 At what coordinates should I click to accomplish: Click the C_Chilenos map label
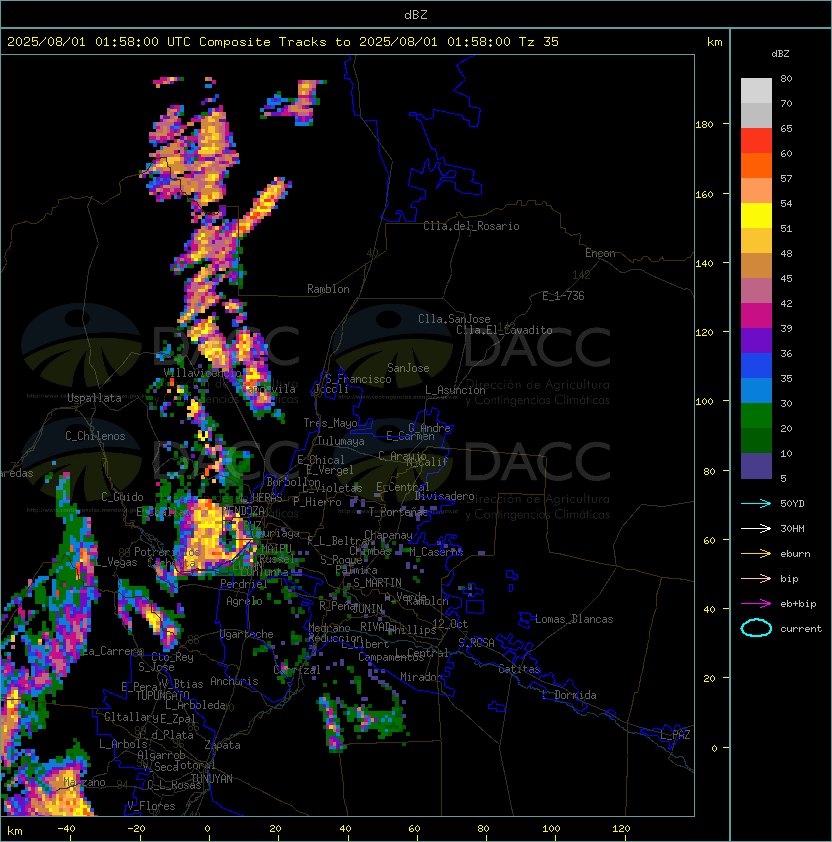click(95, 436)
